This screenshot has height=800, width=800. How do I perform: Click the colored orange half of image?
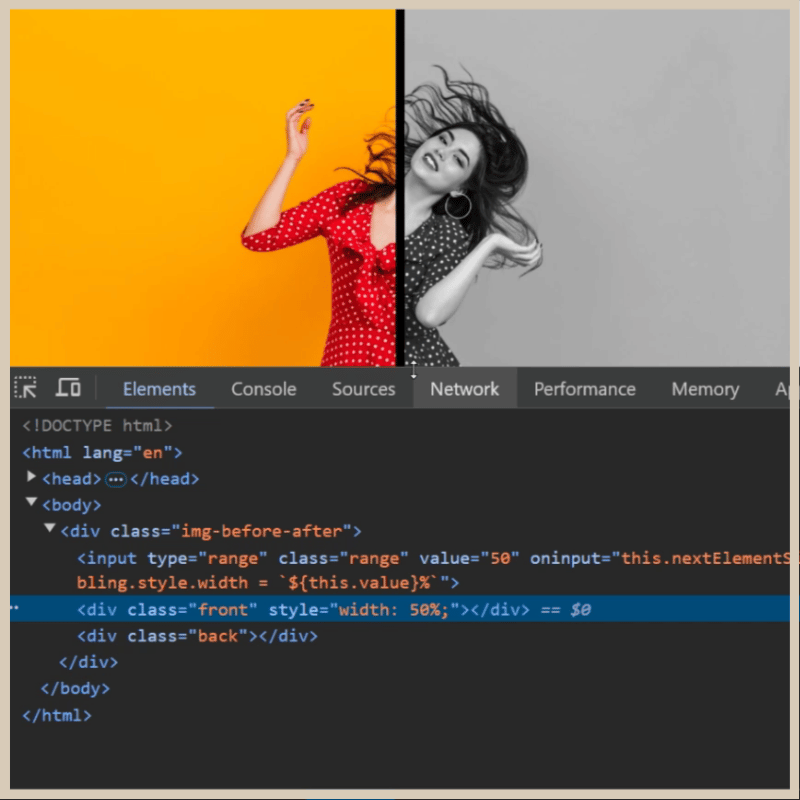pos(203,188)
